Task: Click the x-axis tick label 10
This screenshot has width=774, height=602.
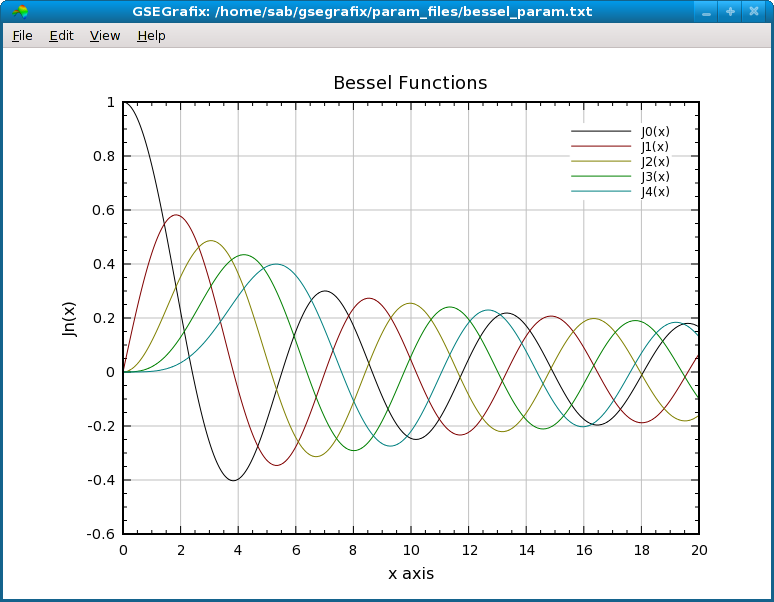Action: [x=410, y=549]
